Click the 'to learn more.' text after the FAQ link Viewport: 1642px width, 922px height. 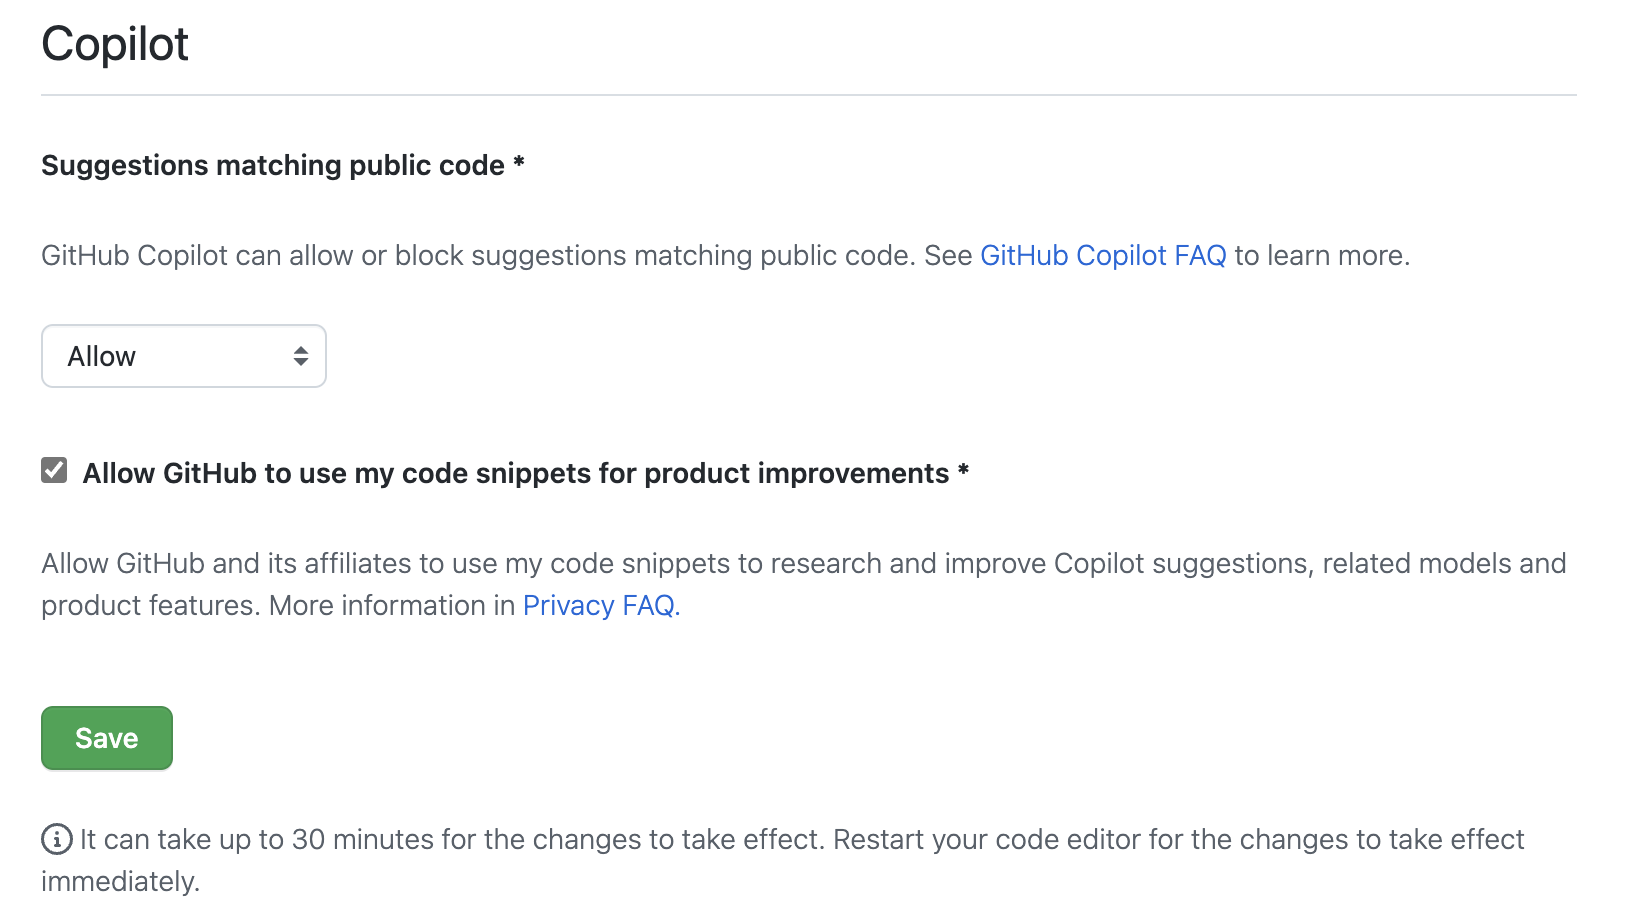click(1322, 256)
